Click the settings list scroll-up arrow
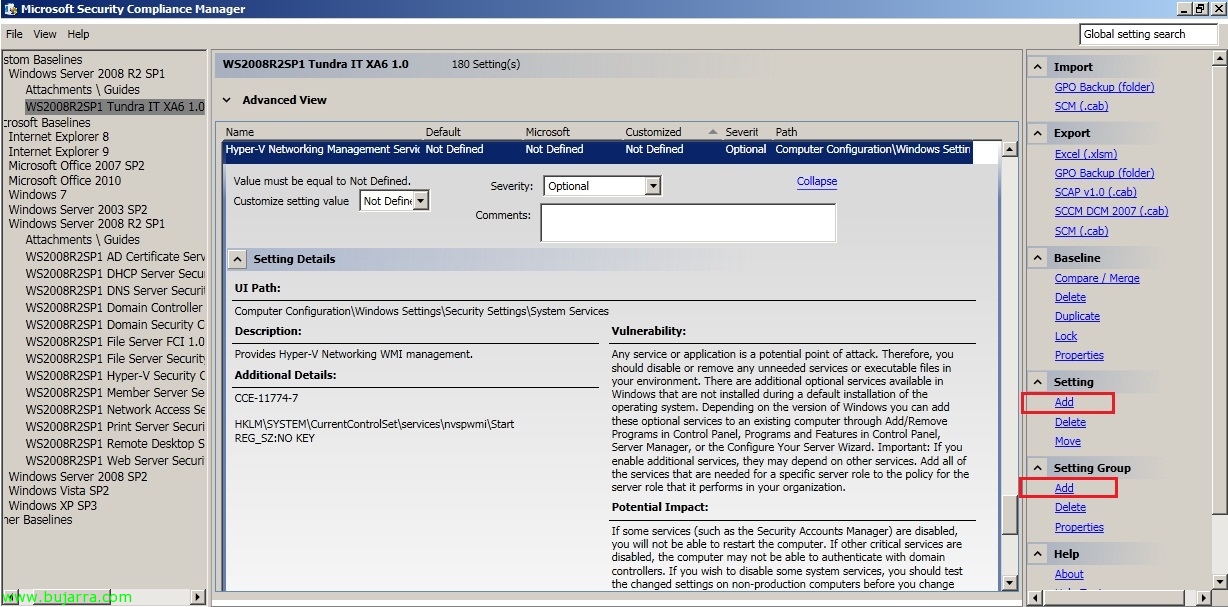This screenshot has width=1228, height=607. click(x=1009, y=150)
